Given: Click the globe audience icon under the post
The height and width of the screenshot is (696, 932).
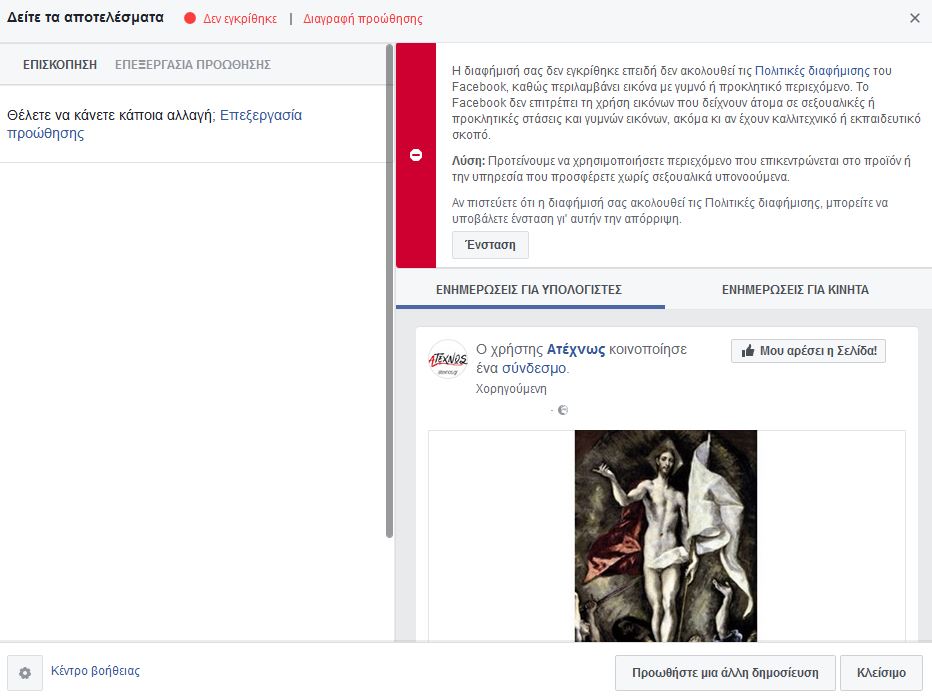Looking at the screenshot, I should [x=563, y=409].
